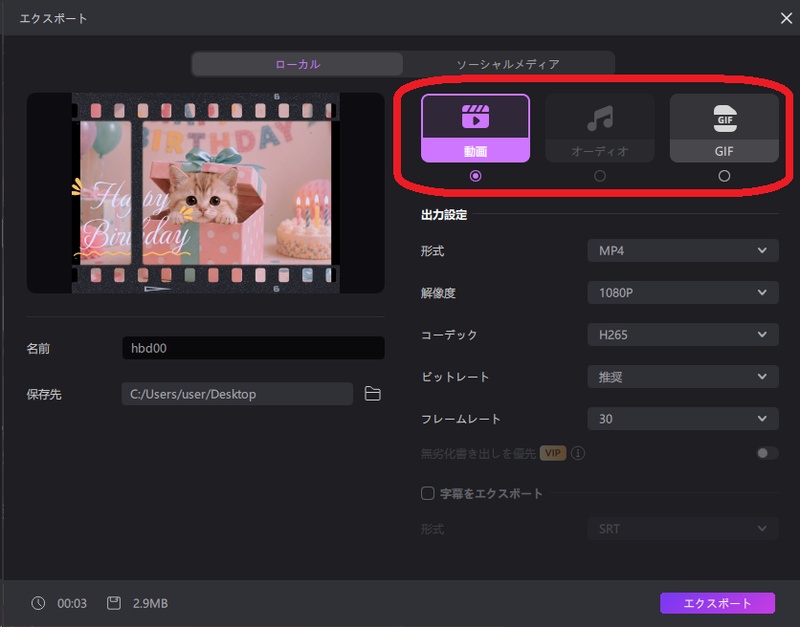Enable the 字幕をエクスポート checkbox
Image resolution: width=800 pixels, height=627 pixels.
[x=428, y=493]
